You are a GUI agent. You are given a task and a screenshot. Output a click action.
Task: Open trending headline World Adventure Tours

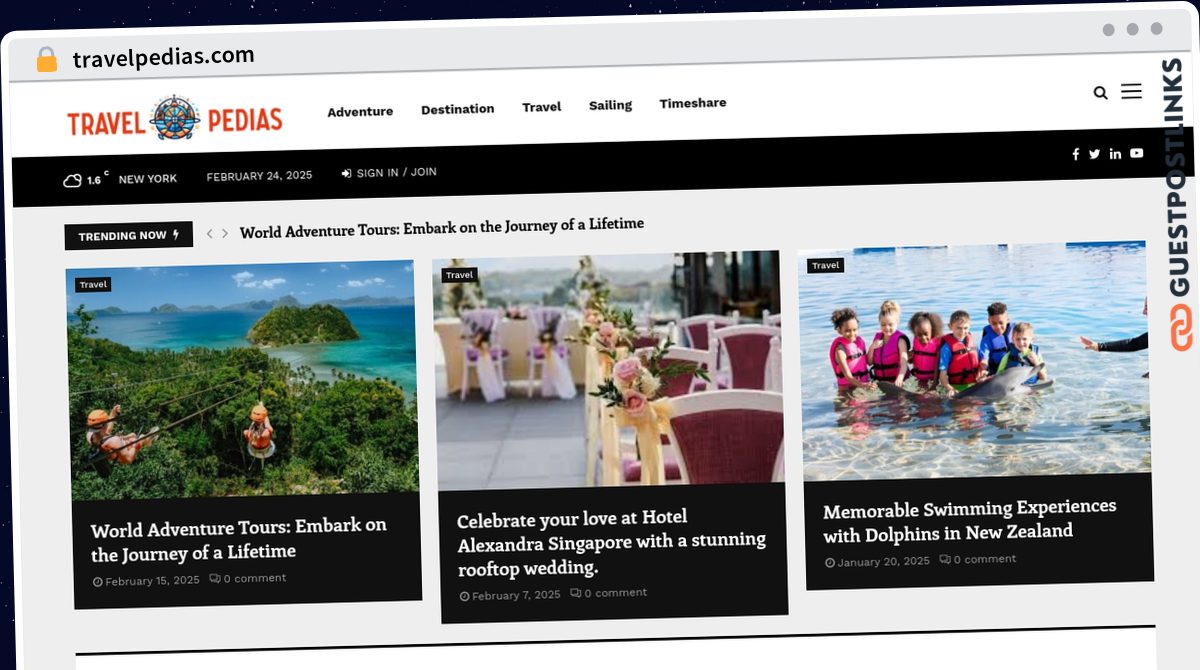(x=442, y=227)
